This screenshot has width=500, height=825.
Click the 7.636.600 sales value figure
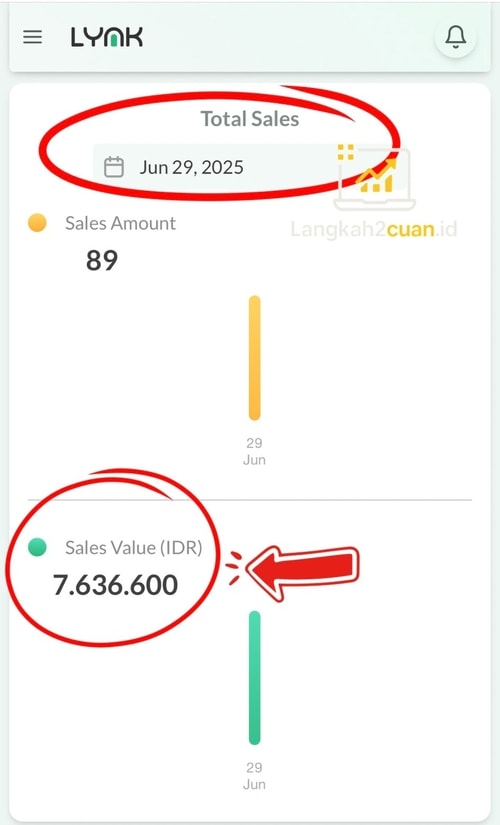(116, 585)
